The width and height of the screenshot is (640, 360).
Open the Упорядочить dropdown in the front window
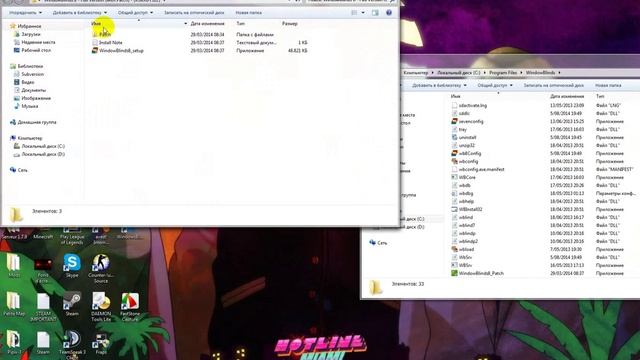(25, 13)
